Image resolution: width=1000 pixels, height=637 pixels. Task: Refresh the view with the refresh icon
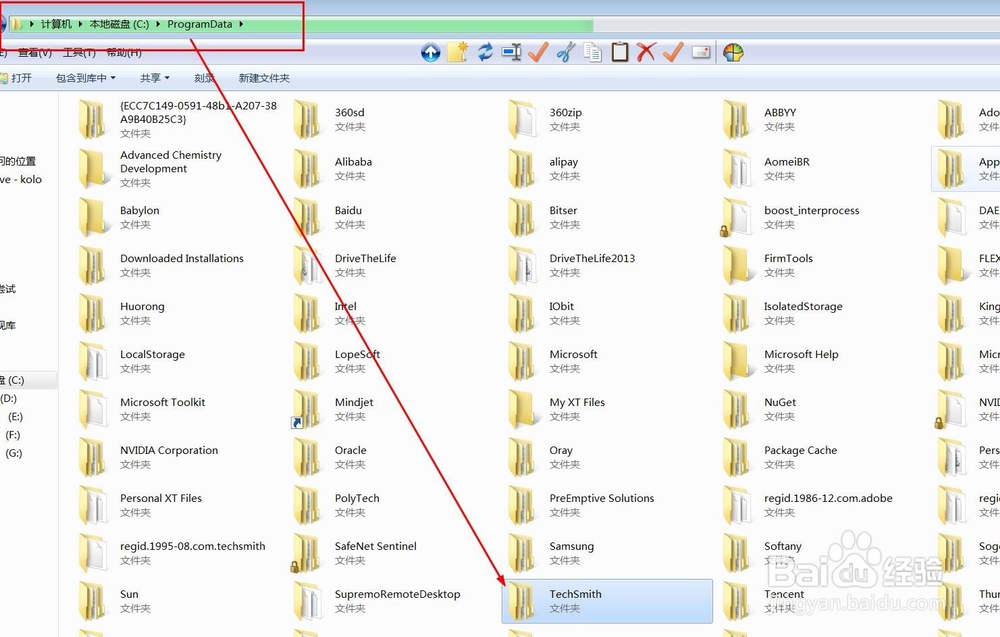[x=484, y=52]
